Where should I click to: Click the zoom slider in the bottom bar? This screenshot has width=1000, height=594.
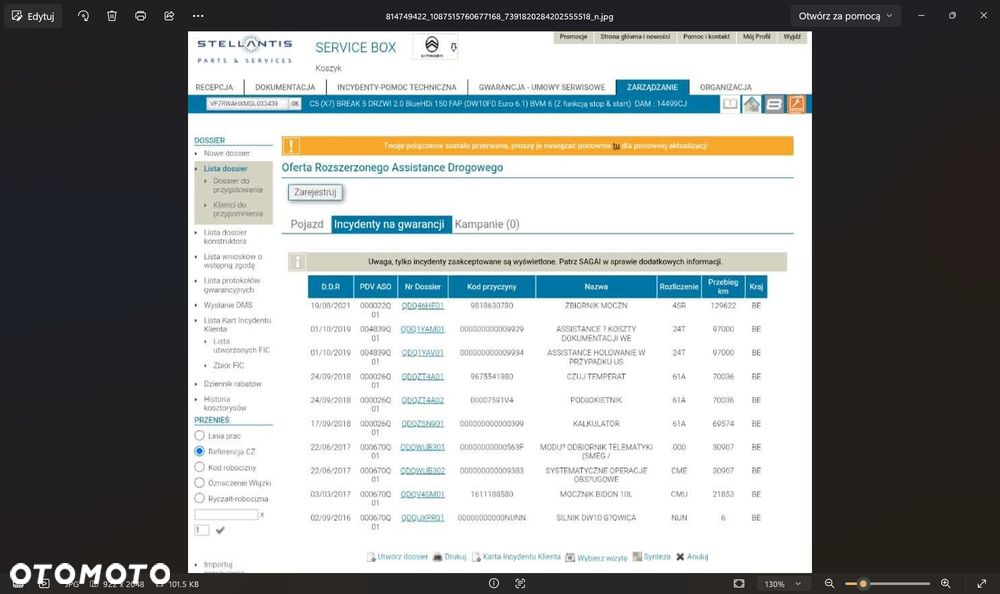pyautogui.click(x=888, y=583)
